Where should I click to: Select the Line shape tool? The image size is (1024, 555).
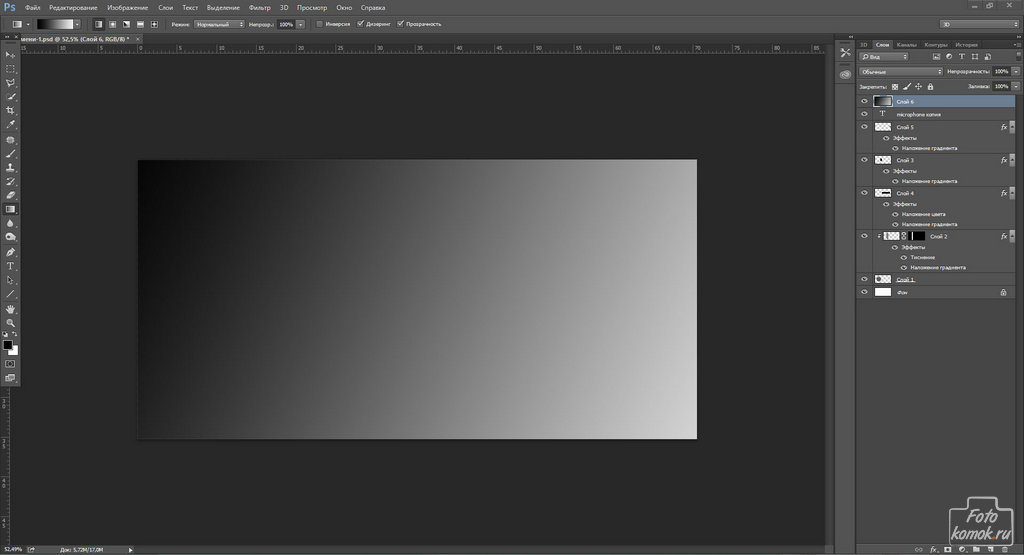10,294
